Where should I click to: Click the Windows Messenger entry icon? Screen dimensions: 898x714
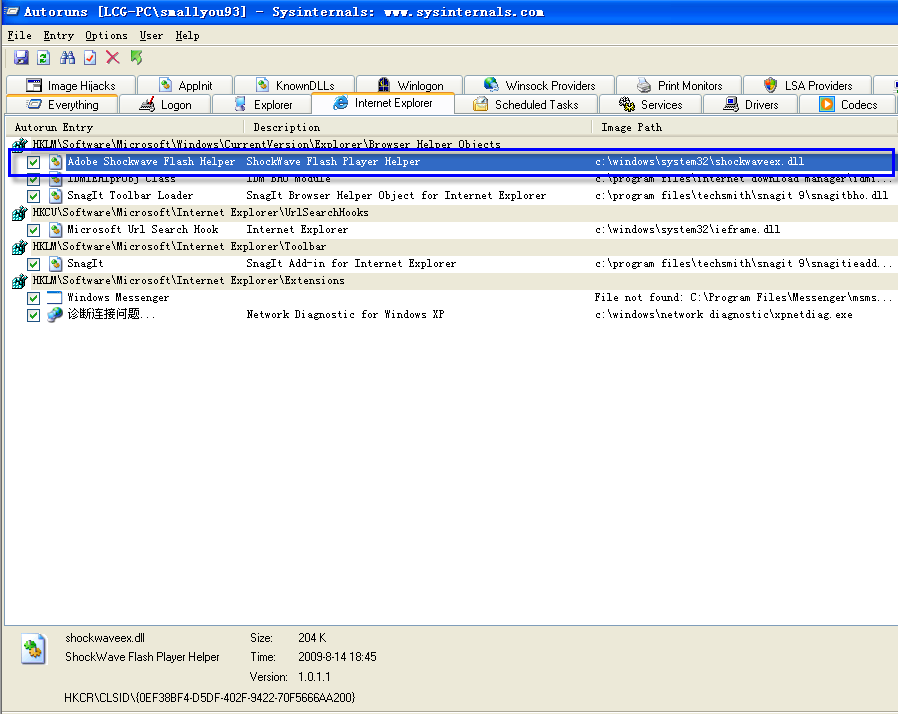pyautogui.click(x=54, y=298)
